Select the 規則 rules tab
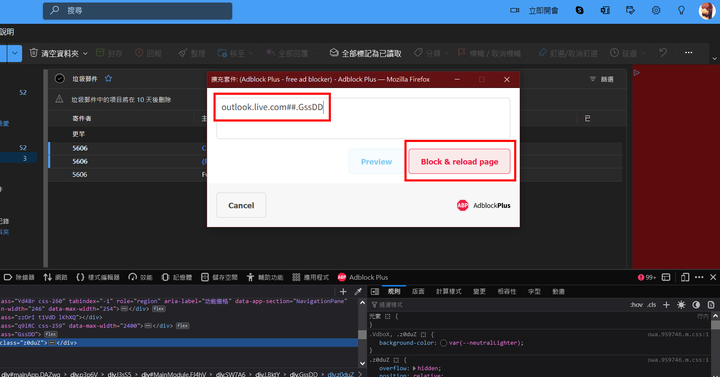720x377 pixels. tap(394, 292)
